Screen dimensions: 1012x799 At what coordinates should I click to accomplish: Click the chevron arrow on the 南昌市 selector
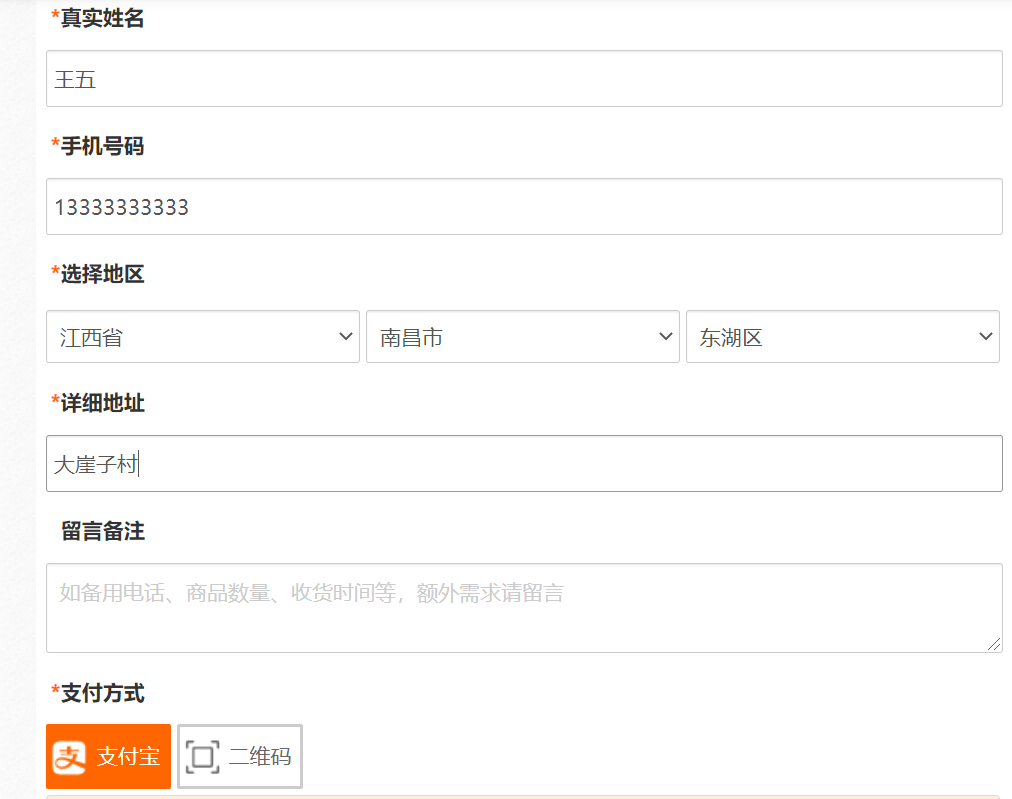[666, 337]
